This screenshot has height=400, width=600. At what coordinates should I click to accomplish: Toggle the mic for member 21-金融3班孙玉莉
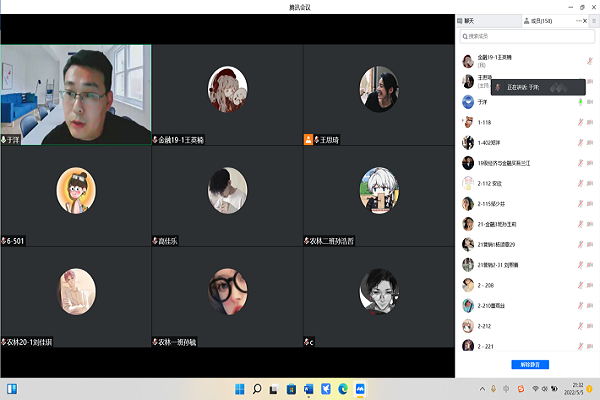[579, 224]
